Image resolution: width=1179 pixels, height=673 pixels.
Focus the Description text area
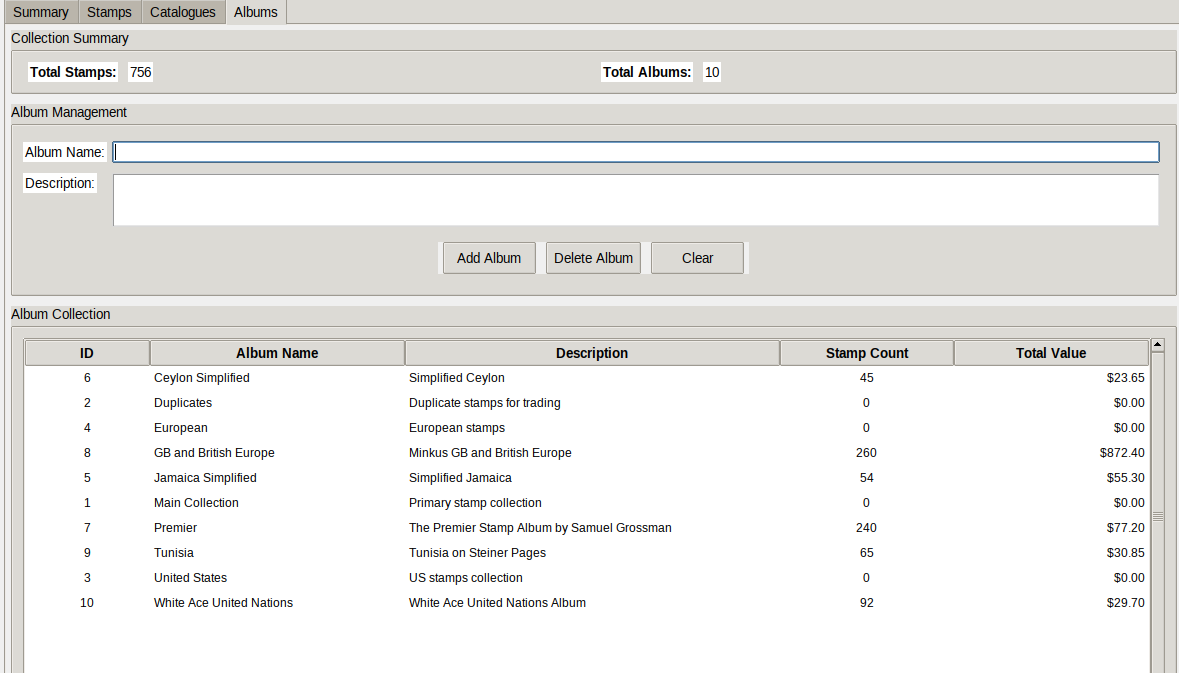(x=635, y=200)
